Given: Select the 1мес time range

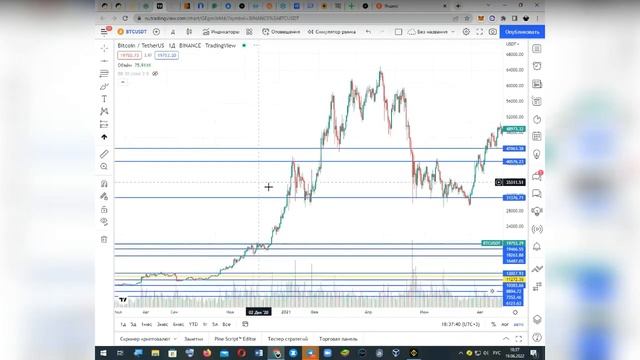Looking at the screenshot, I should pos(147,324).
